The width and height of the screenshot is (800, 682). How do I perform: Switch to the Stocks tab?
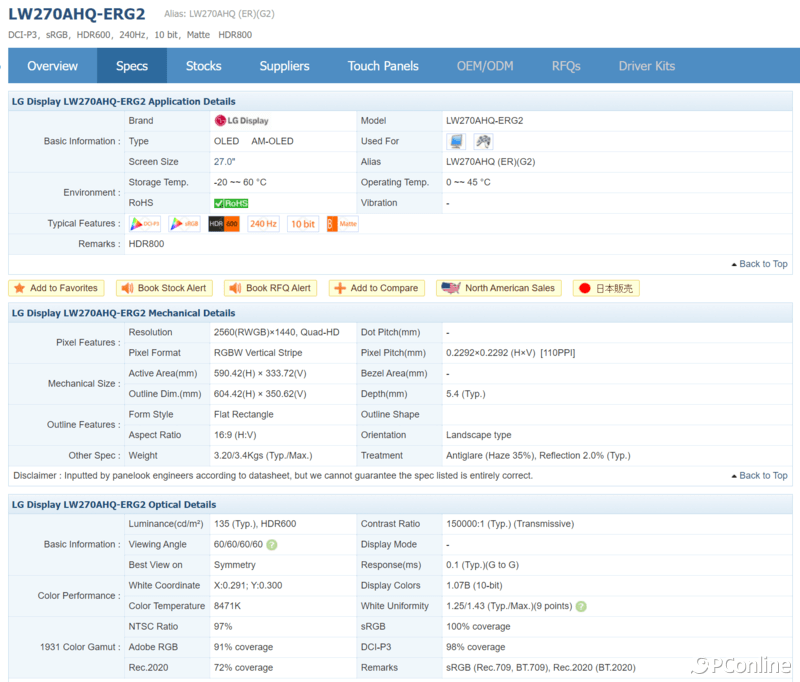click(204, 66)
